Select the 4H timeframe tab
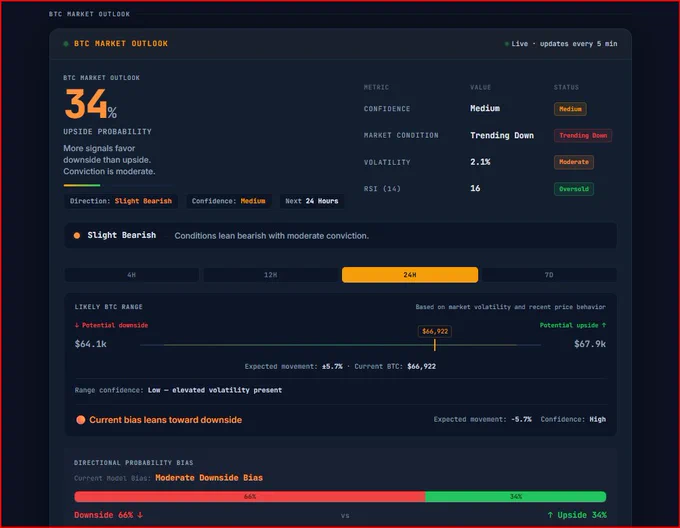This screenshot has height=528, width=680. [131, 275]
